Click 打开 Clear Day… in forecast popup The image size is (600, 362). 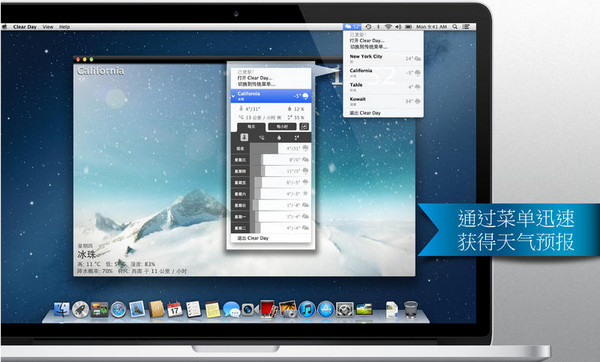[254, 78]
